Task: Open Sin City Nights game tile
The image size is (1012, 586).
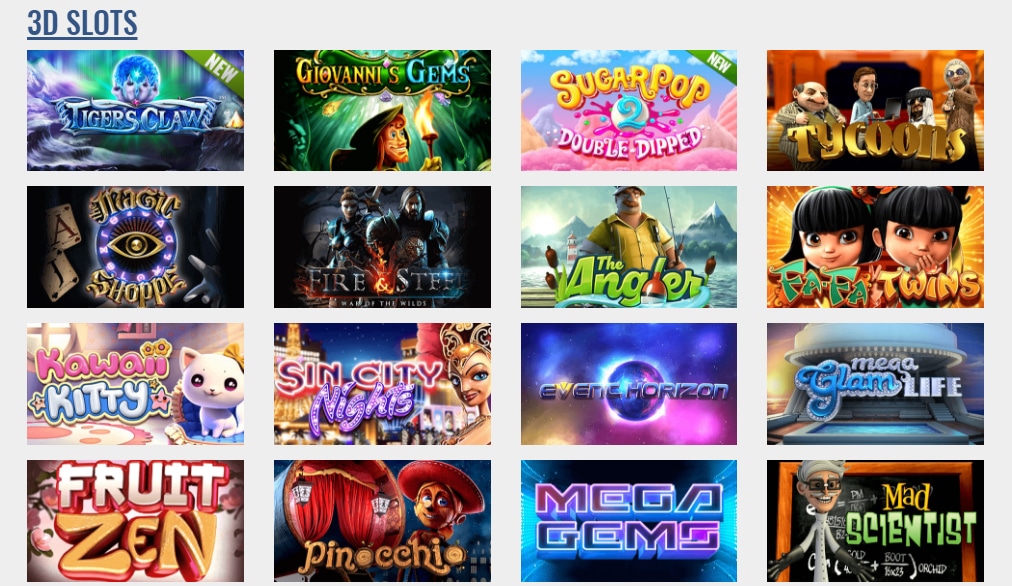Action: 382,384
